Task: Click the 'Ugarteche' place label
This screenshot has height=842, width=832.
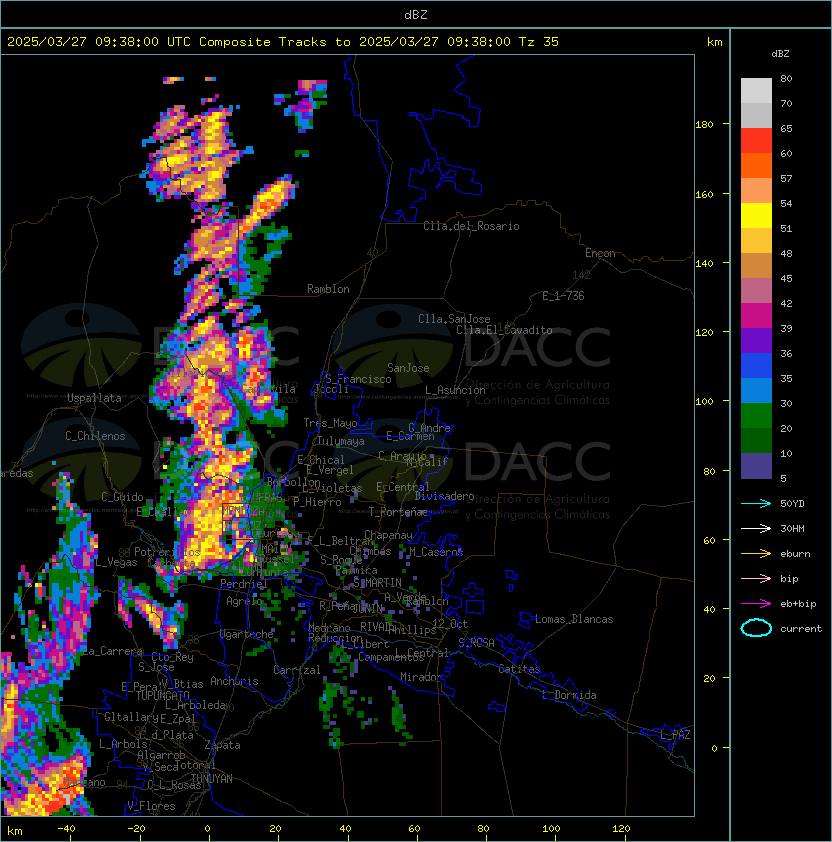Action: (247, 634)
